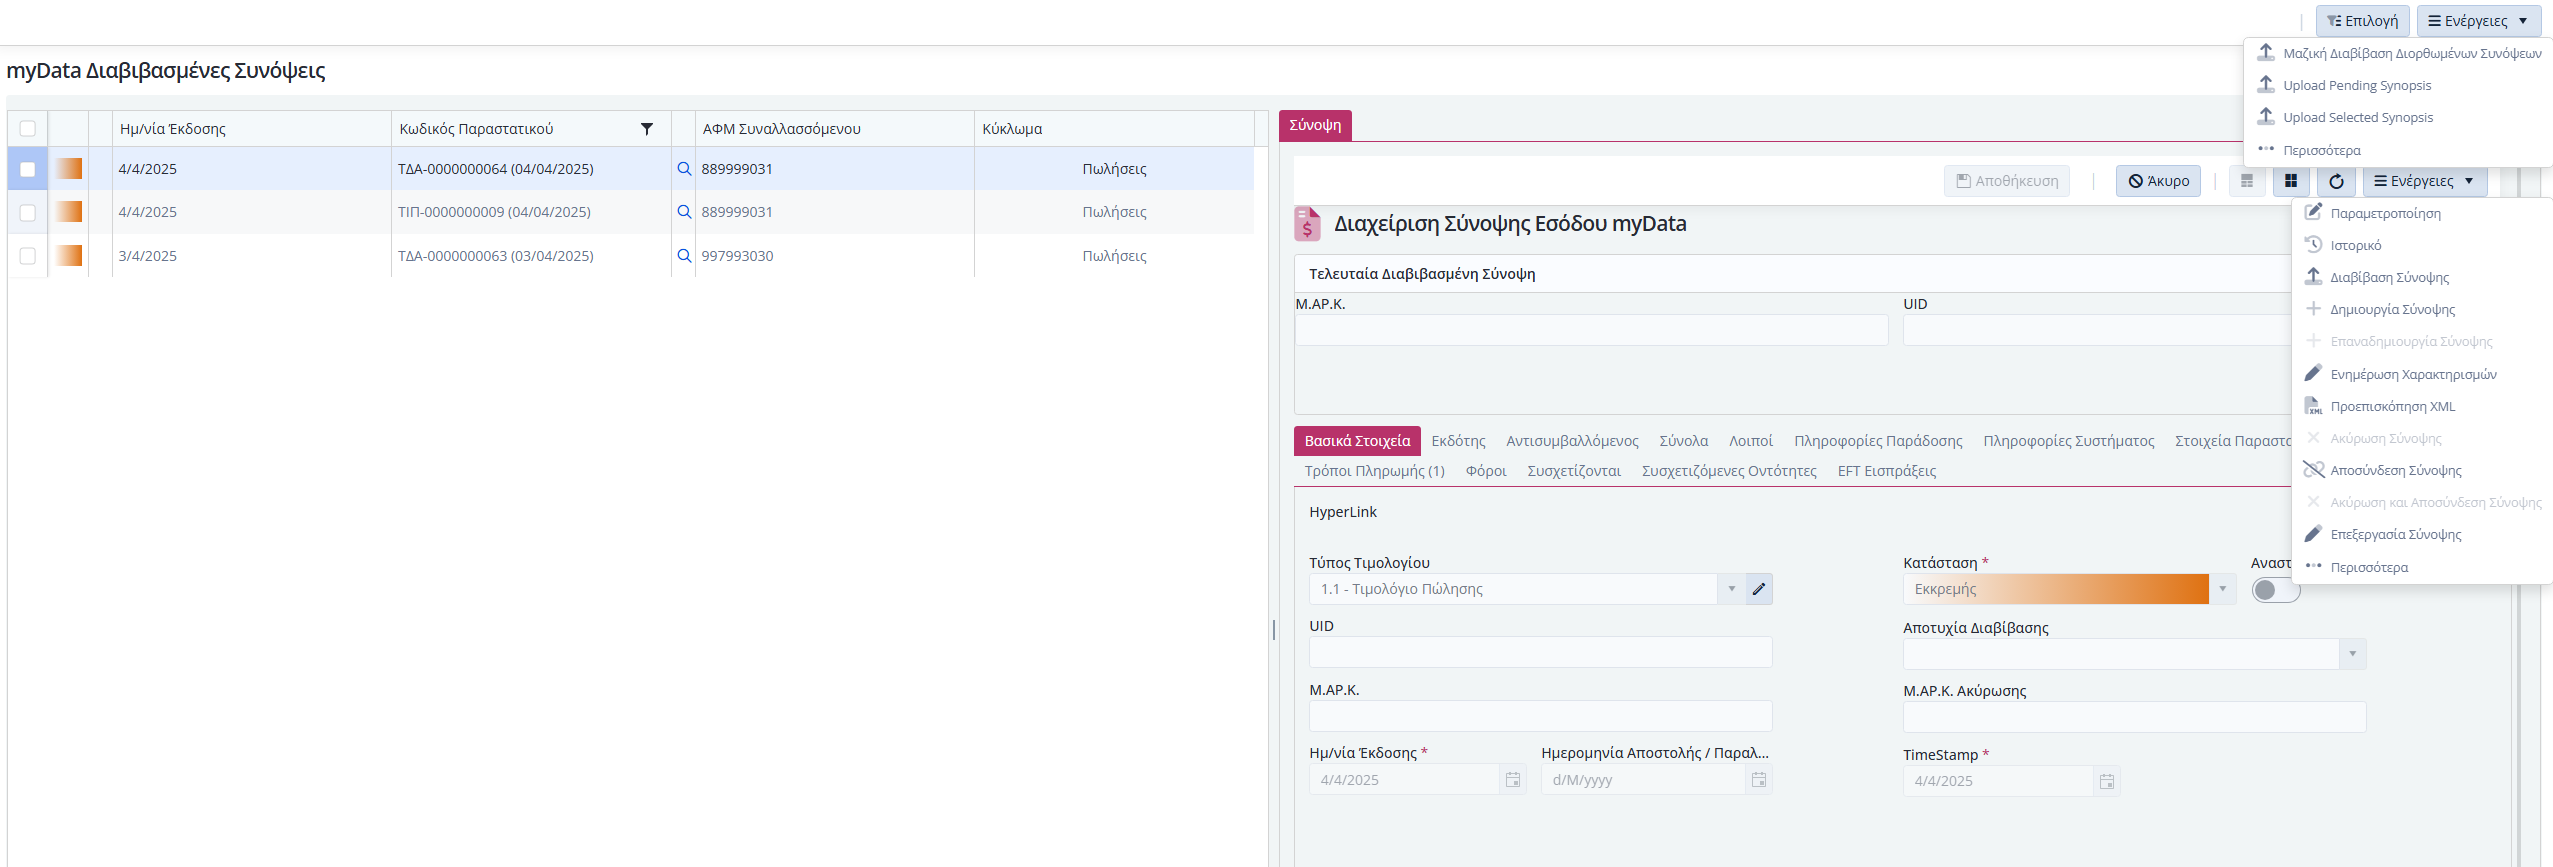Screen dimensions: 2553x867
Task: Click the Άκυρο cancel button
Action: 2158,181
